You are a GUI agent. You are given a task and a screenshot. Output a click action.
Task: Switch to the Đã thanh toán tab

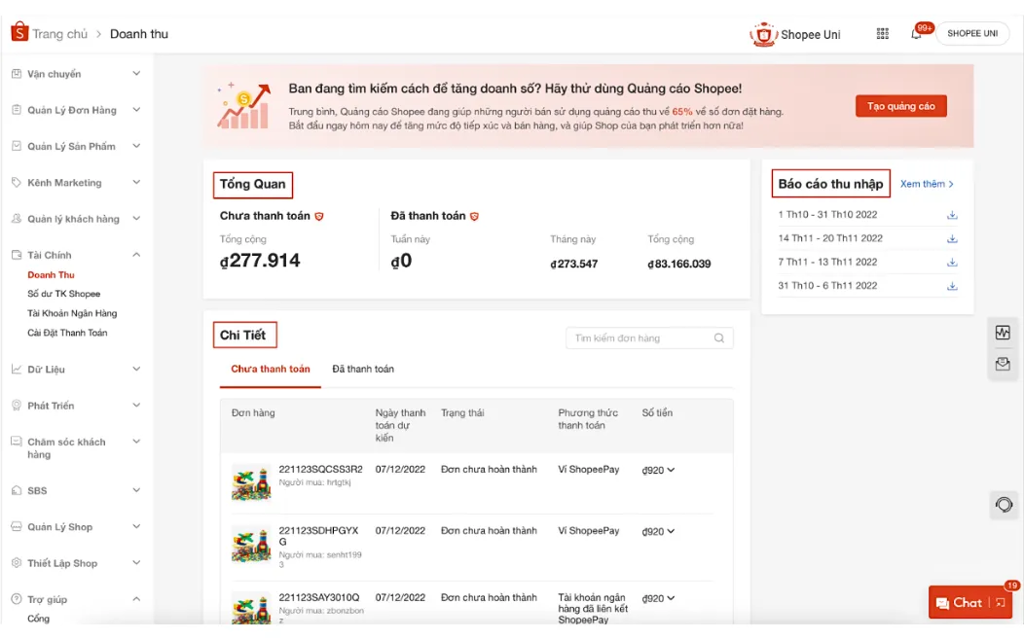click(x=363, y=369)
